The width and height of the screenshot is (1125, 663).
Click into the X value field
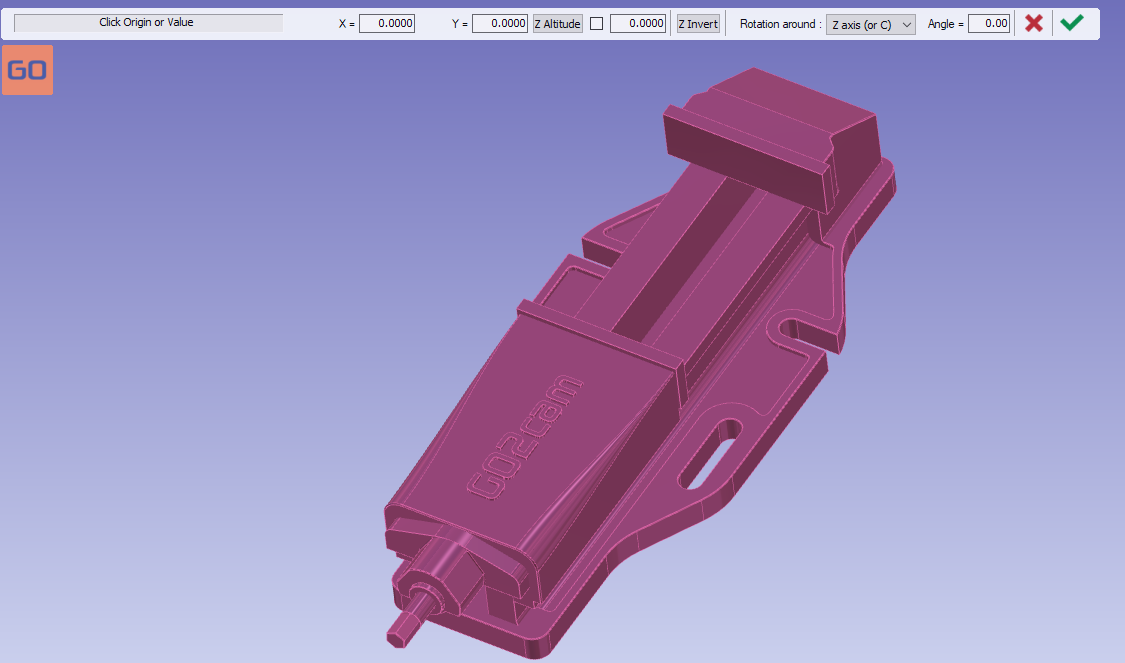pyautogui.click(x=387, y=24)
